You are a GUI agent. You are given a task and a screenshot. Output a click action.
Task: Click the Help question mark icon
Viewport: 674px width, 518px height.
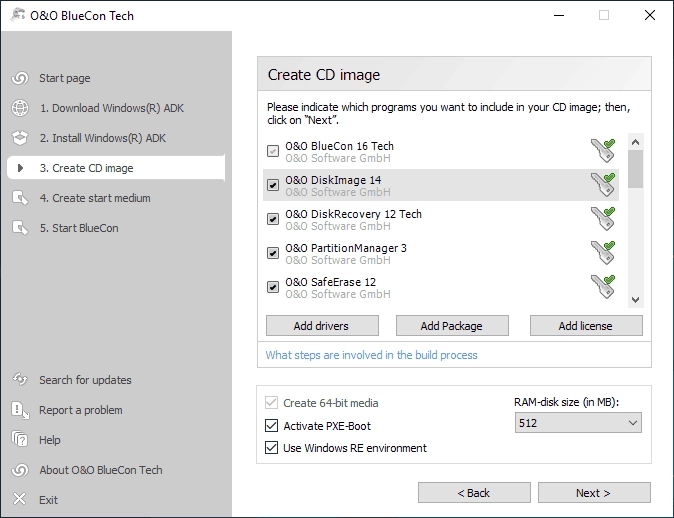(20, 440)
